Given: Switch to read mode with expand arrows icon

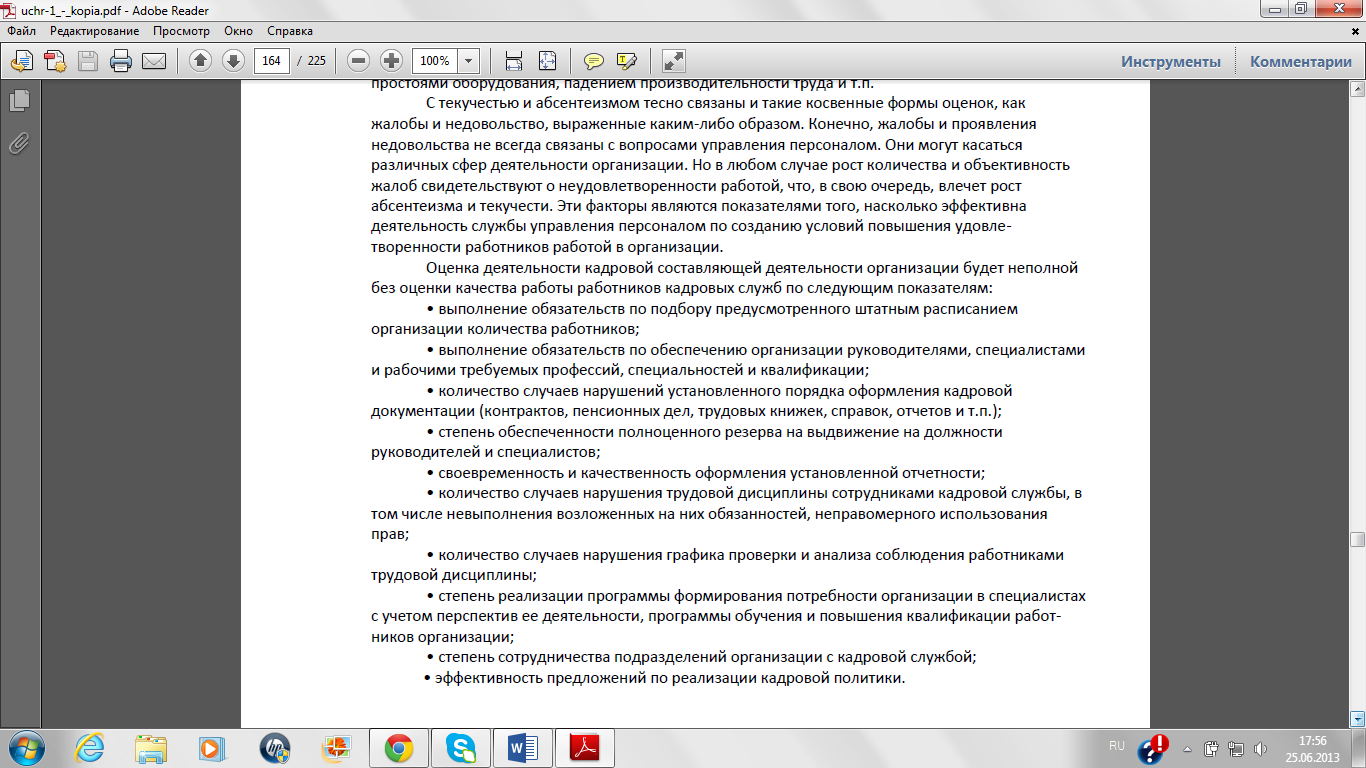Looking at the screenshot, I should coord(674,61).
